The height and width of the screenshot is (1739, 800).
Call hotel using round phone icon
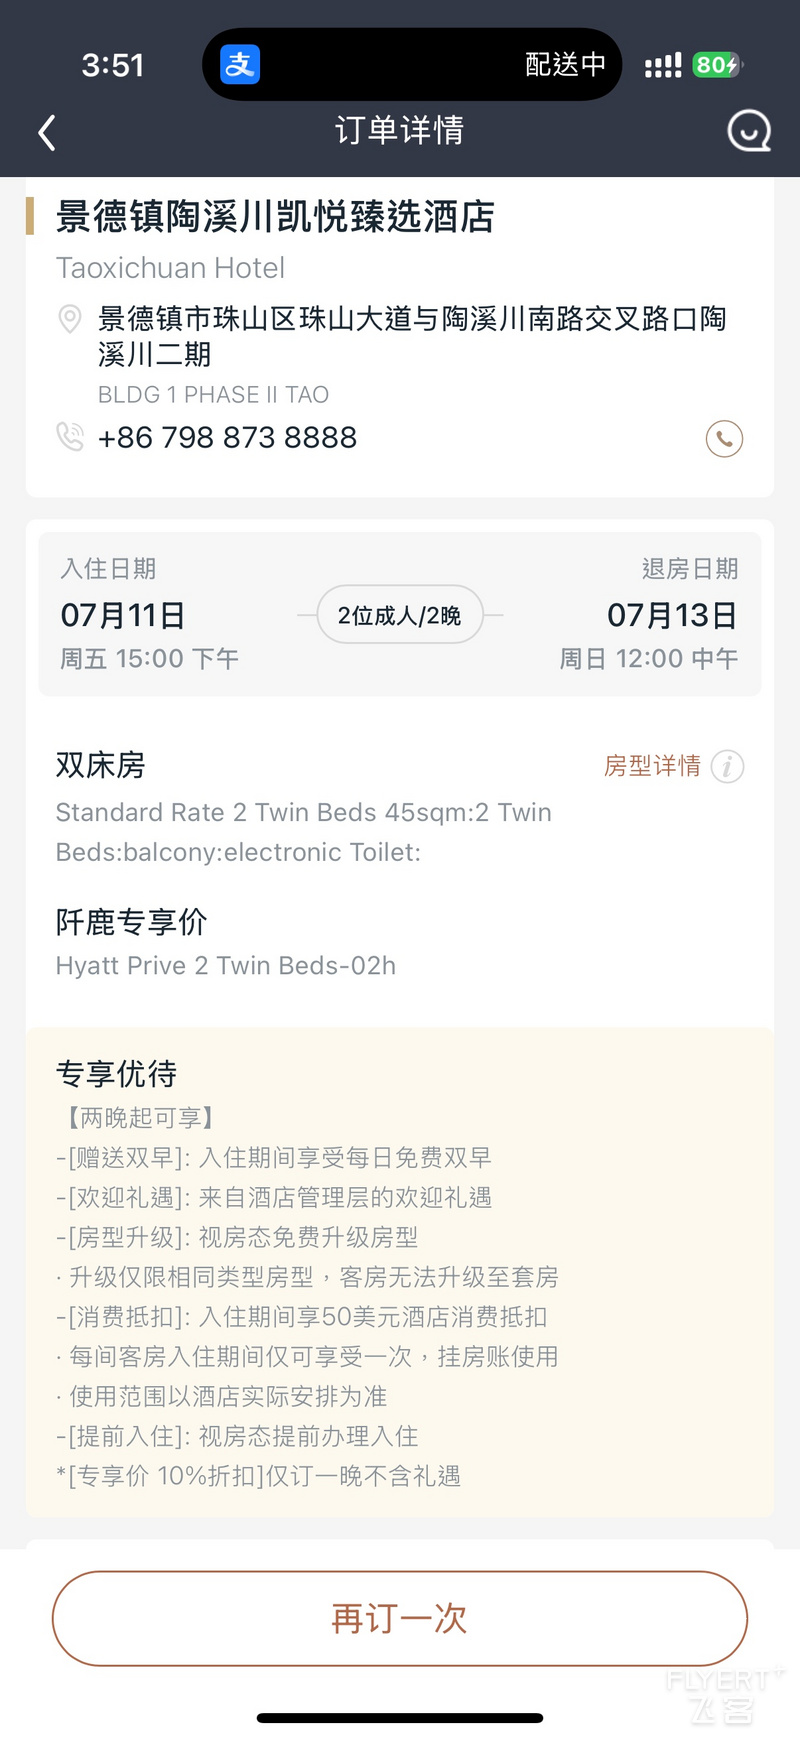(724, 438)
